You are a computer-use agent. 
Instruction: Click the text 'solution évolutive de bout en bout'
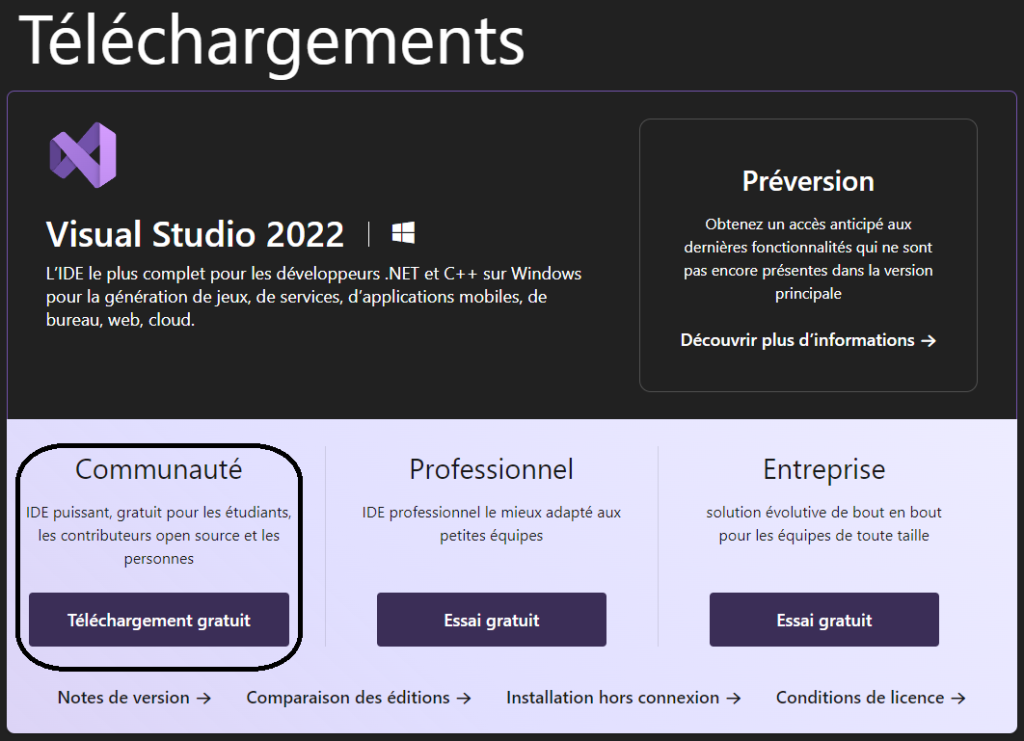(824, 512)
